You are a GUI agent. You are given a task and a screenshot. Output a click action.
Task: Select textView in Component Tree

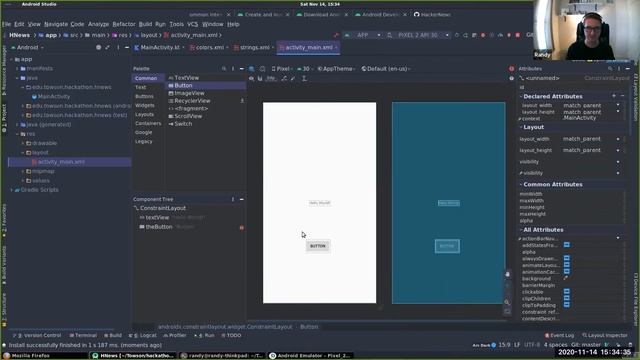(x=157, y=218)
